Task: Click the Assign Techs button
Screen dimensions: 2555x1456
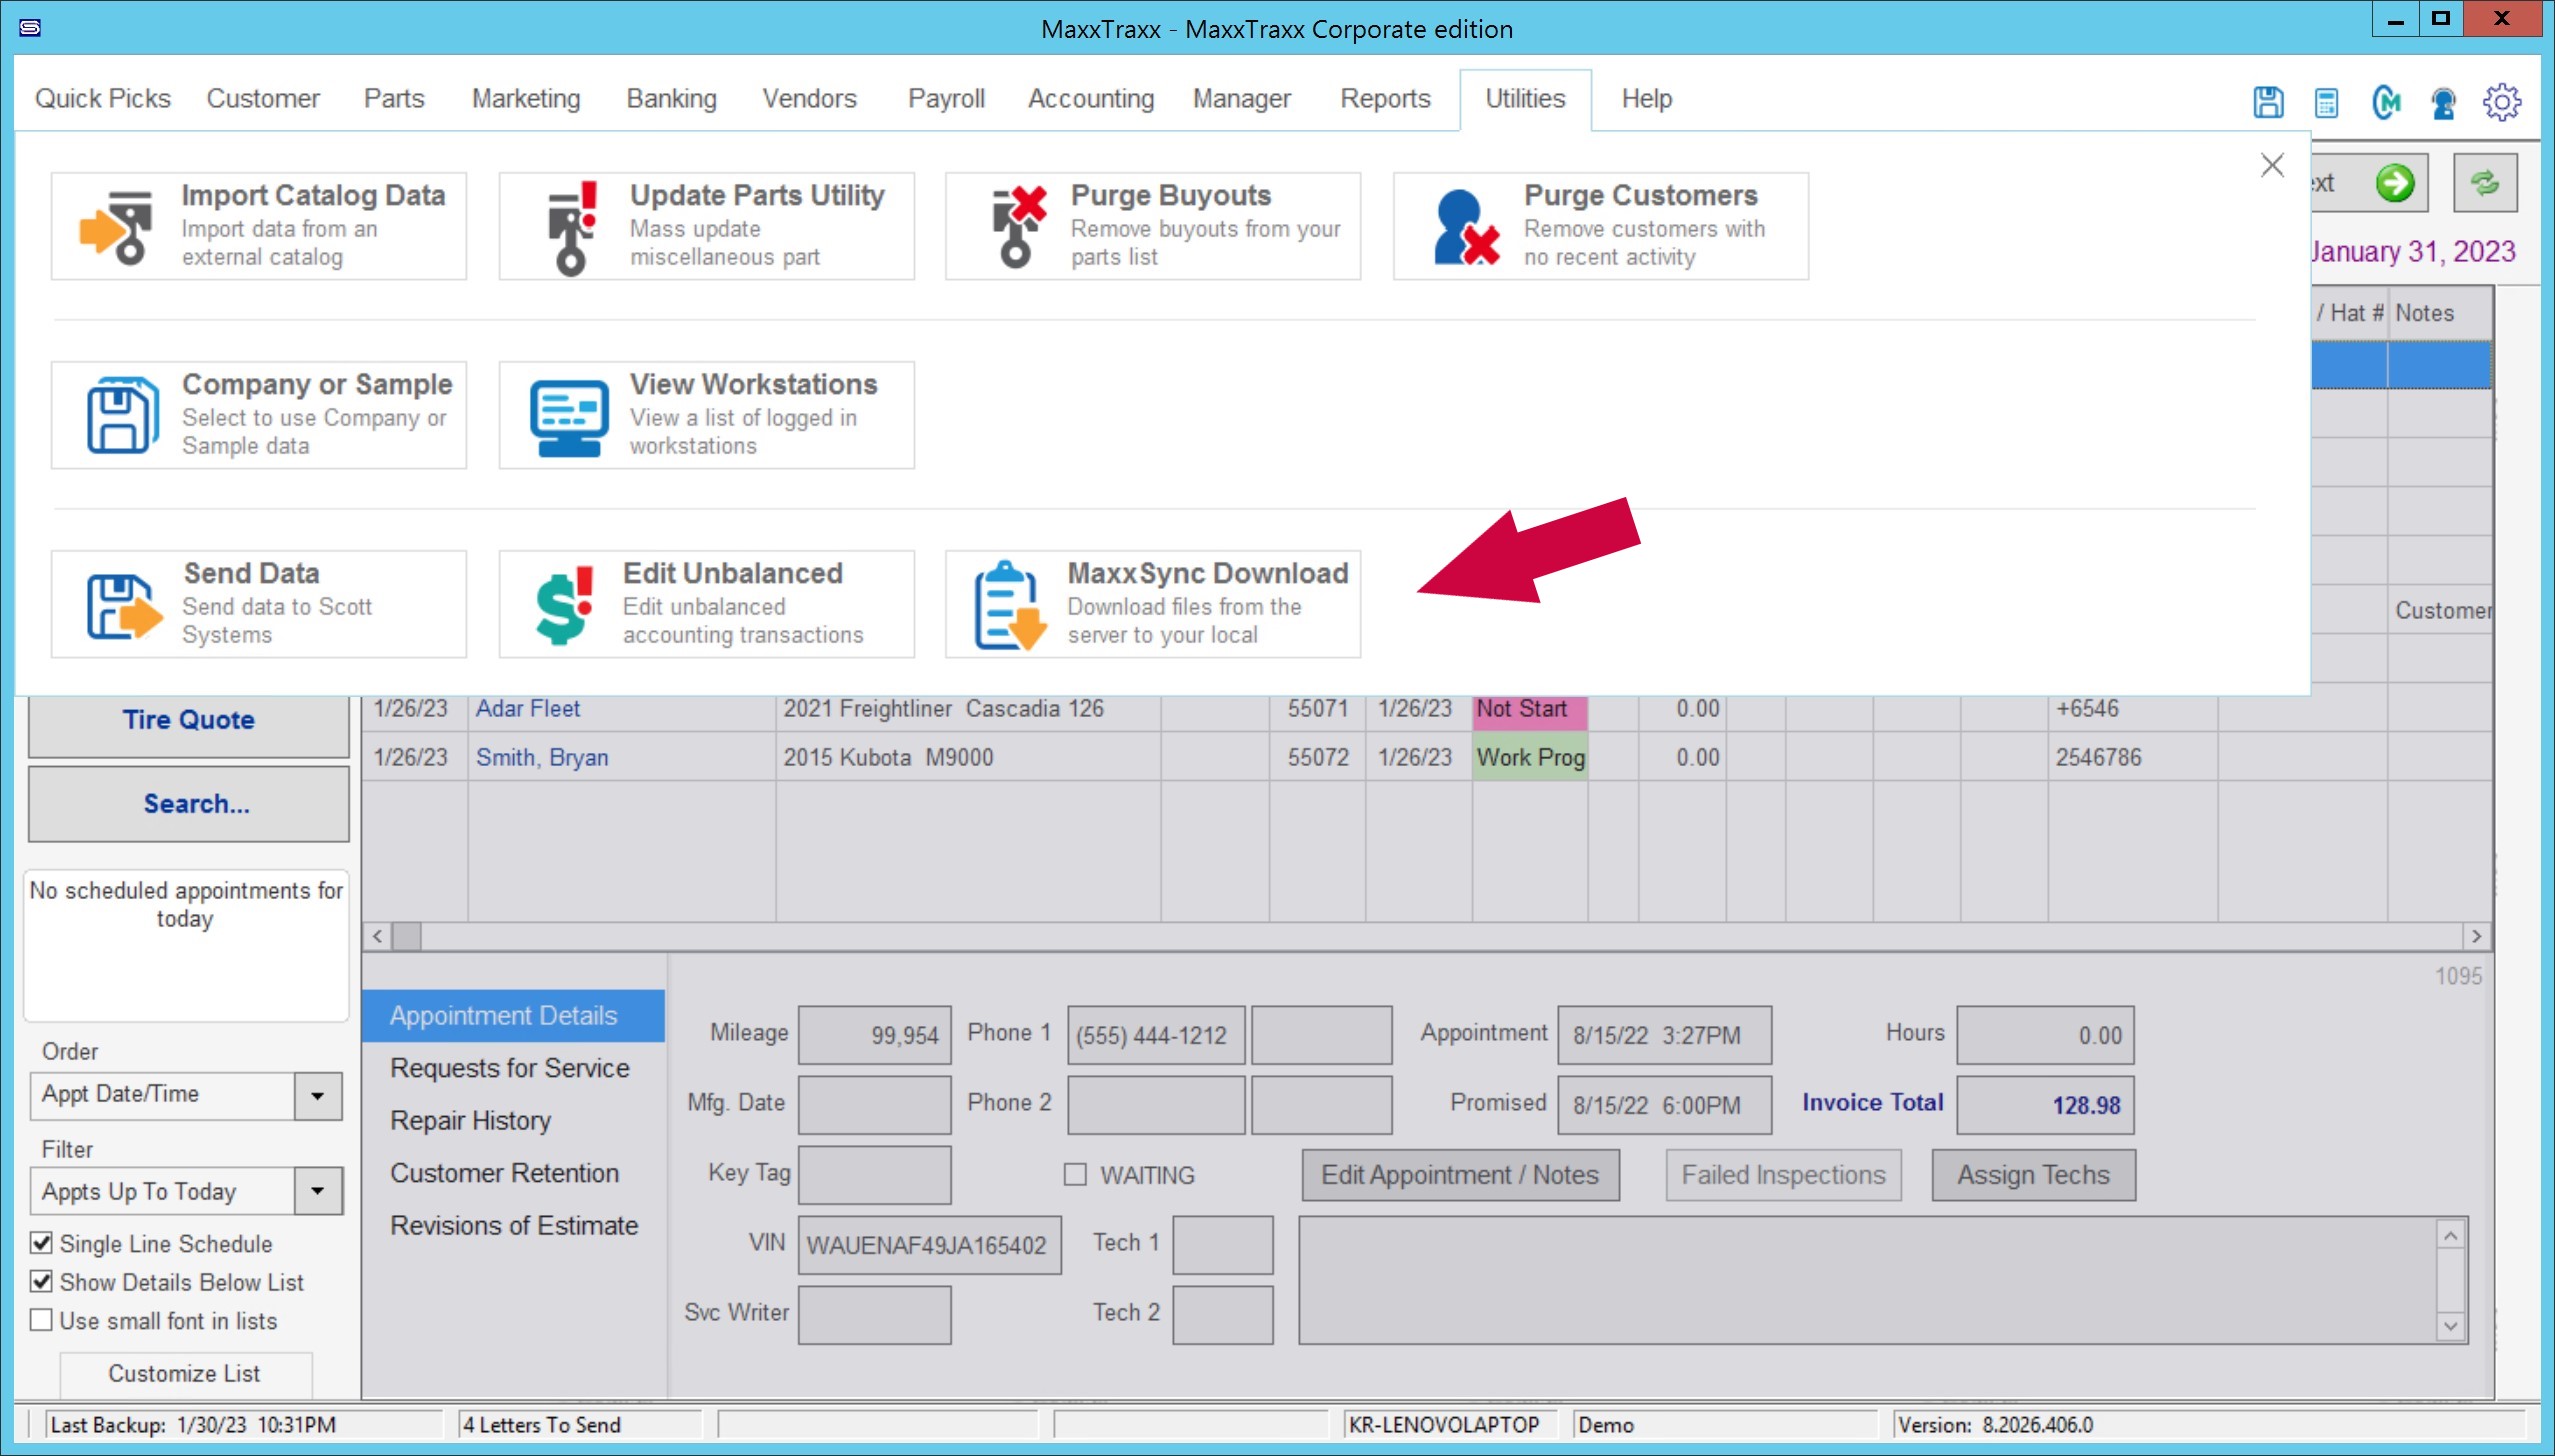Action: tap(2033, 1175)
